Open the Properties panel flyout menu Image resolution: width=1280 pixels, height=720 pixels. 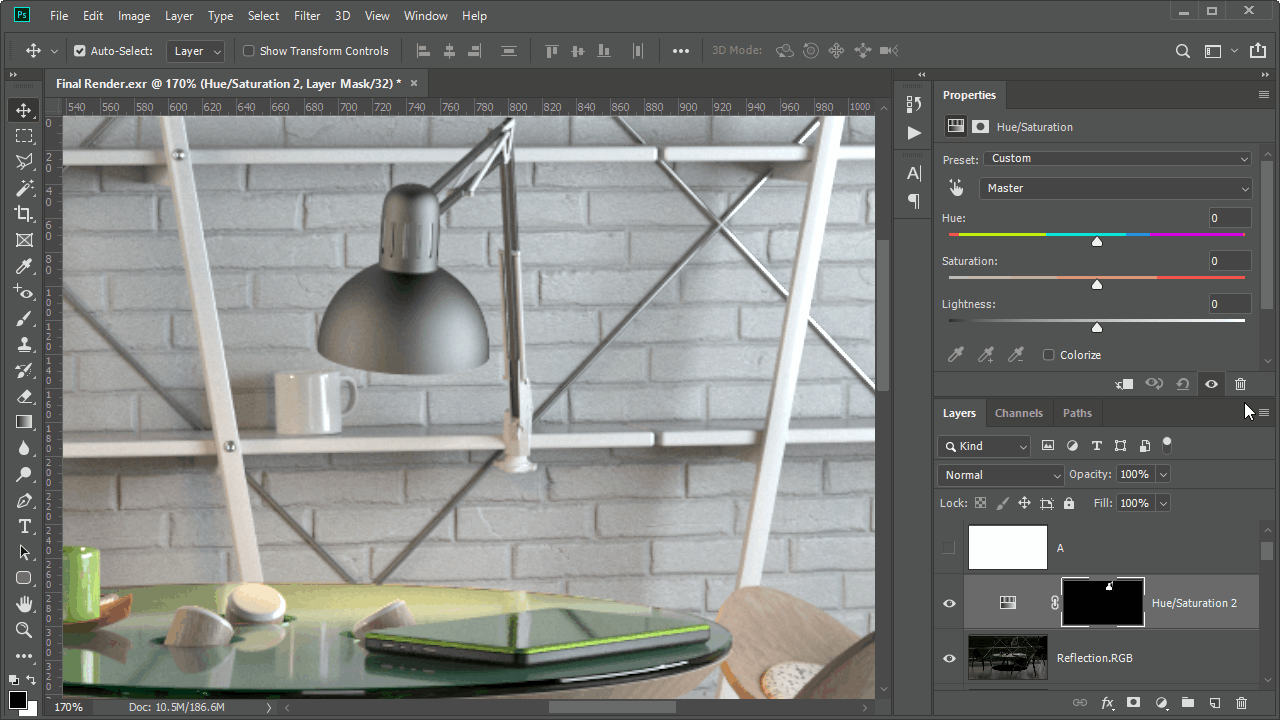pyautogui.click(x=1264, y=95)
